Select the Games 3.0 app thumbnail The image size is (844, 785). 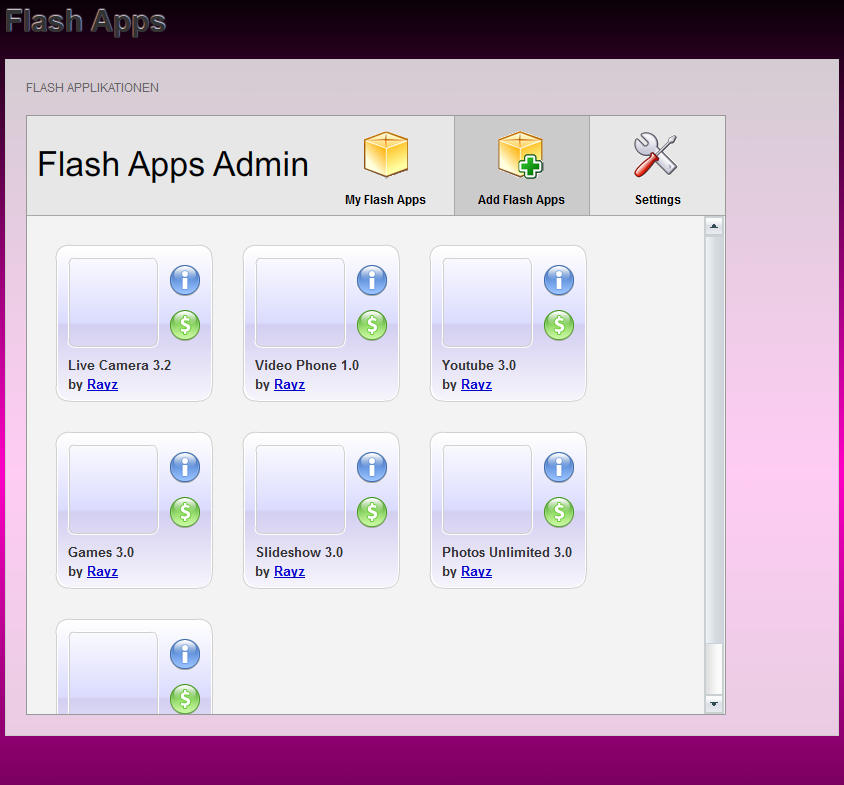click(x=113, y=489)
